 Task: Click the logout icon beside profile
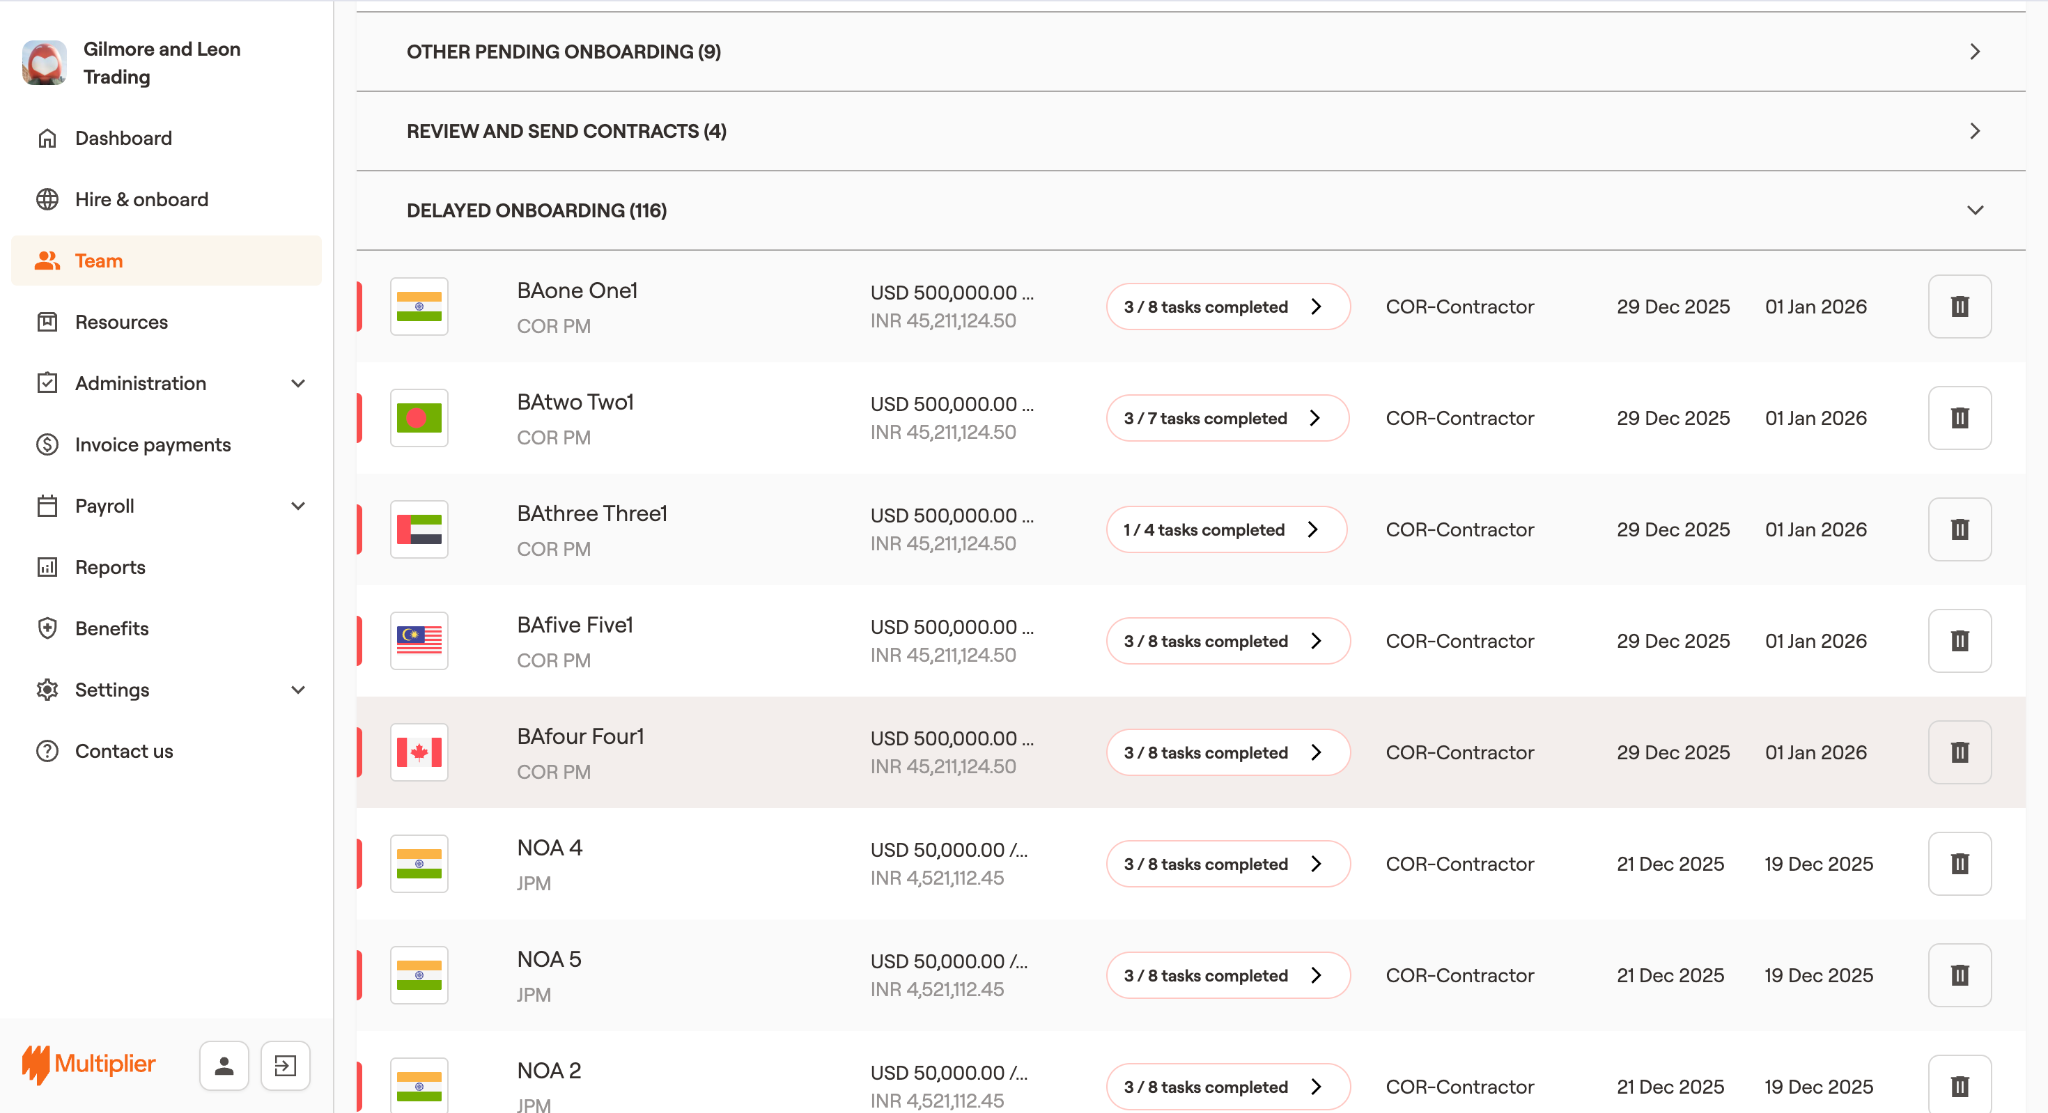point(285,1066)
